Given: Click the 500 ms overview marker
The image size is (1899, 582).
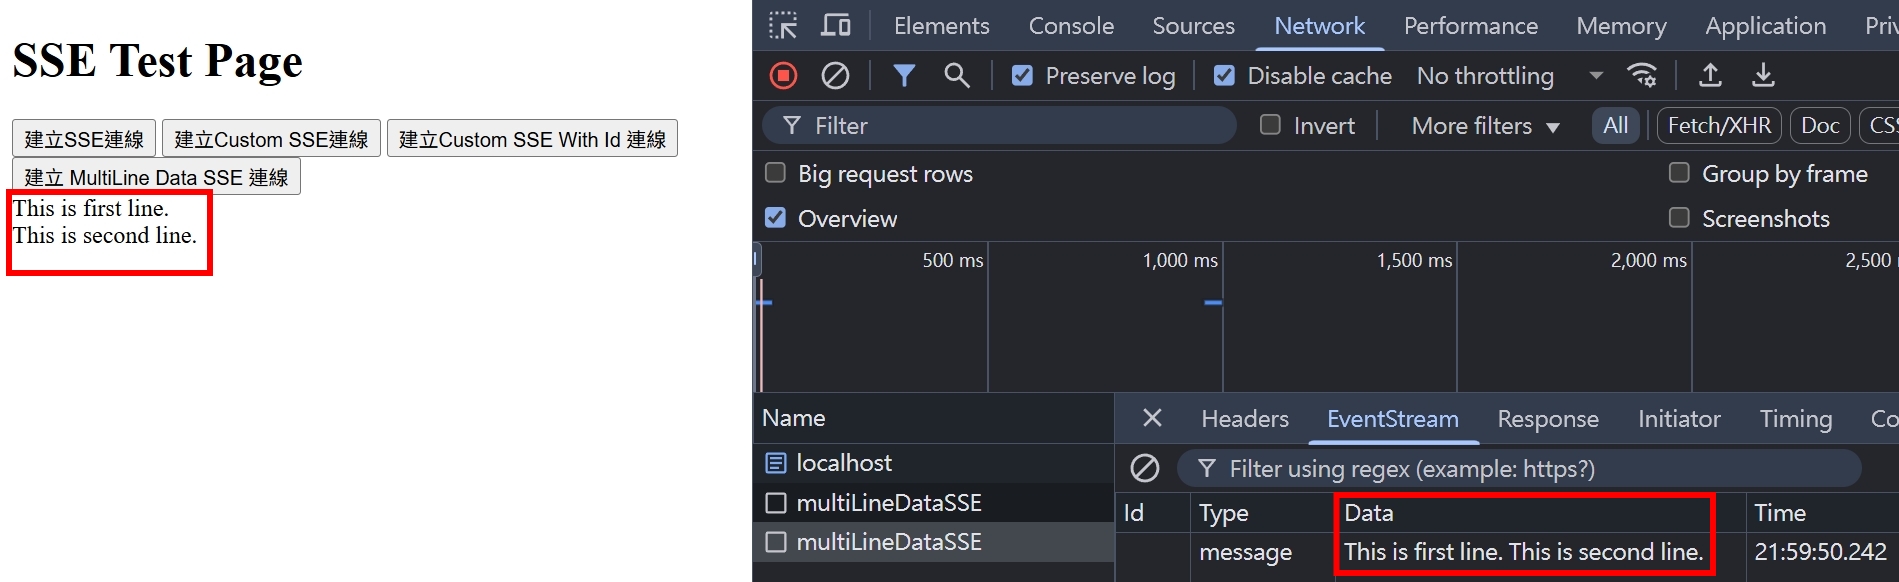Looking at the screenshot, I should pos(952,260).
